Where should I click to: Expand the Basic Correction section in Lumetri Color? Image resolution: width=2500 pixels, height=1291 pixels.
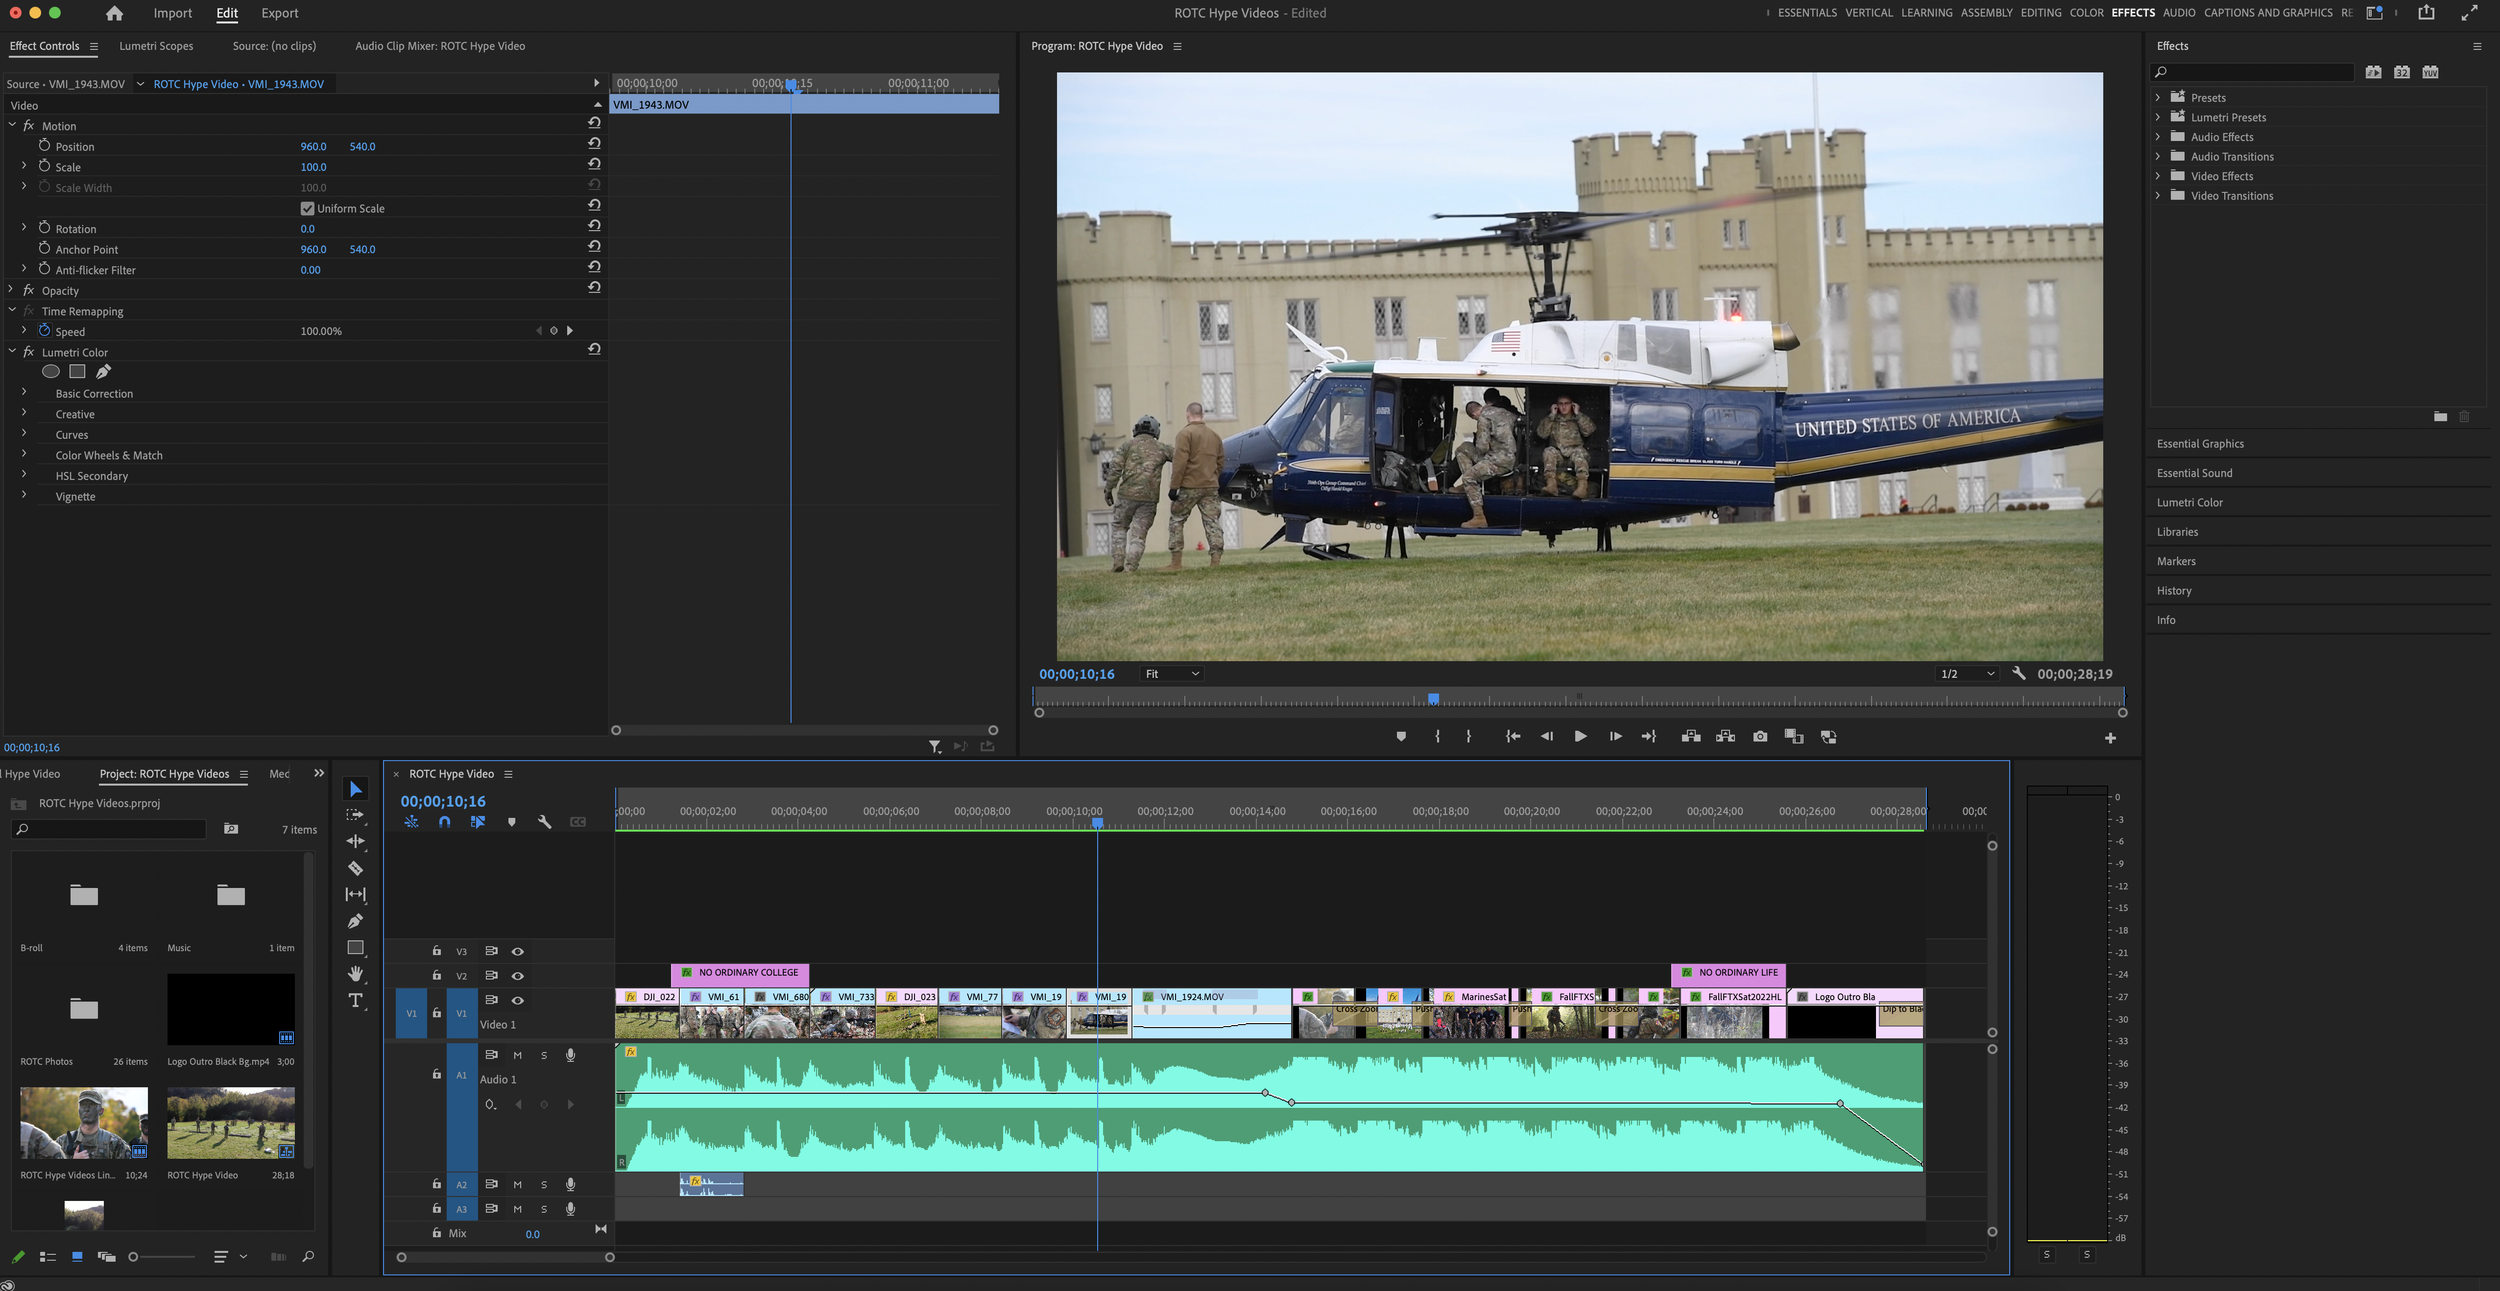tap(24, 393)
